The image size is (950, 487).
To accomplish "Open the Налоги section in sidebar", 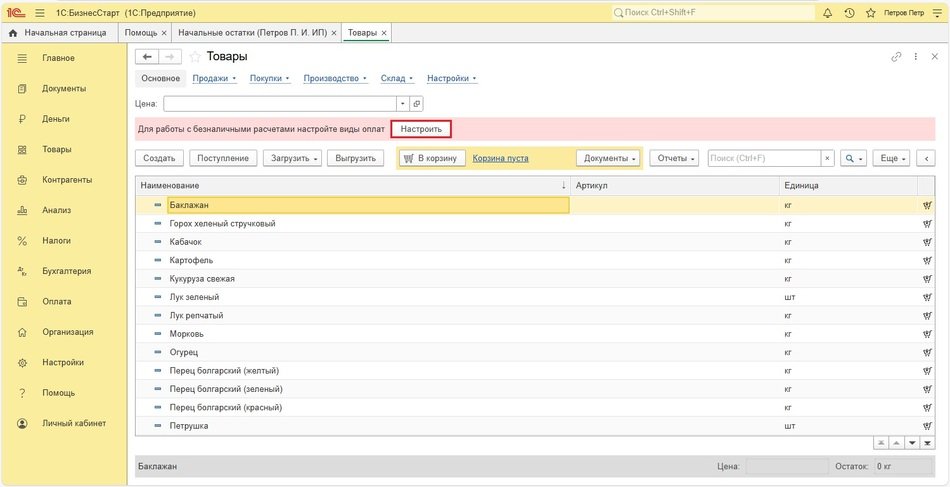I will click(x=56, y=241).
